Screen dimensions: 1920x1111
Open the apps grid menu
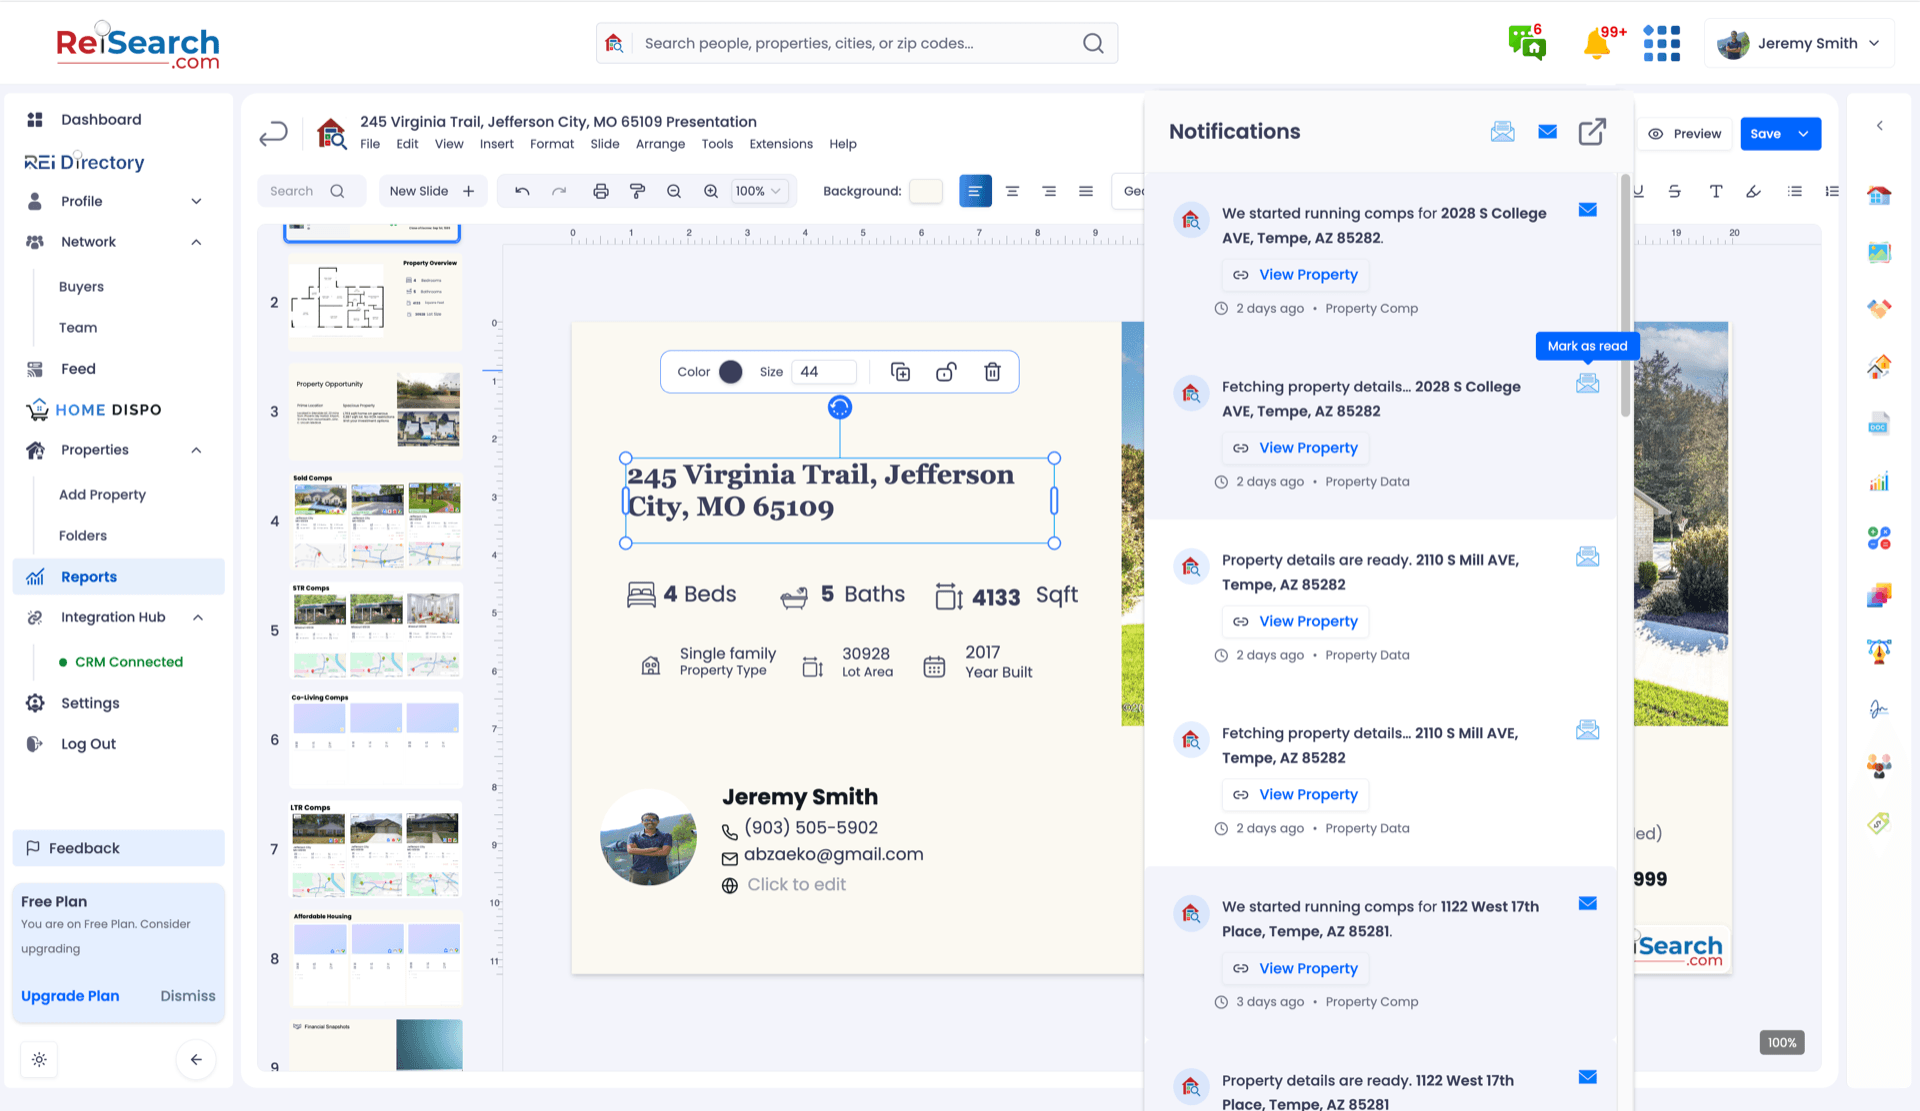point(1661,43)
